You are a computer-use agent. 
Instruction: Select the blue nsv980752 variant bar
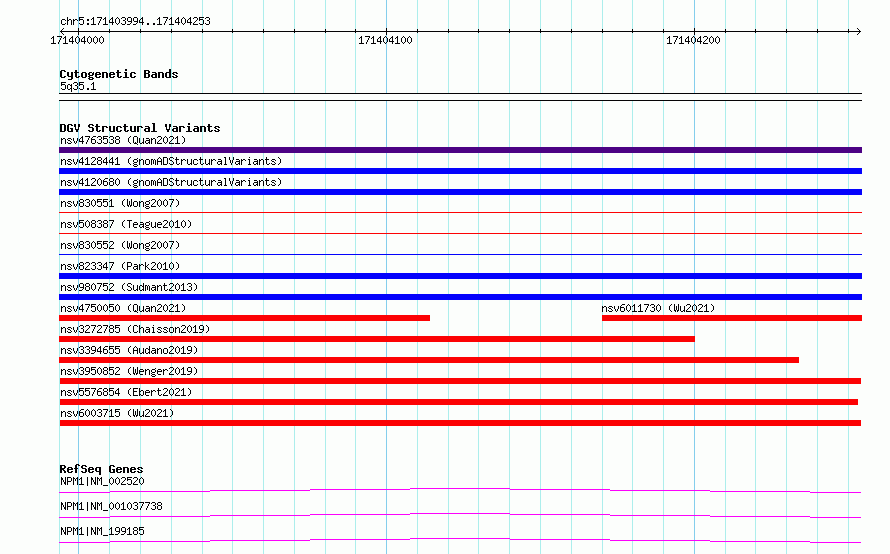click(x=460, y=297)
